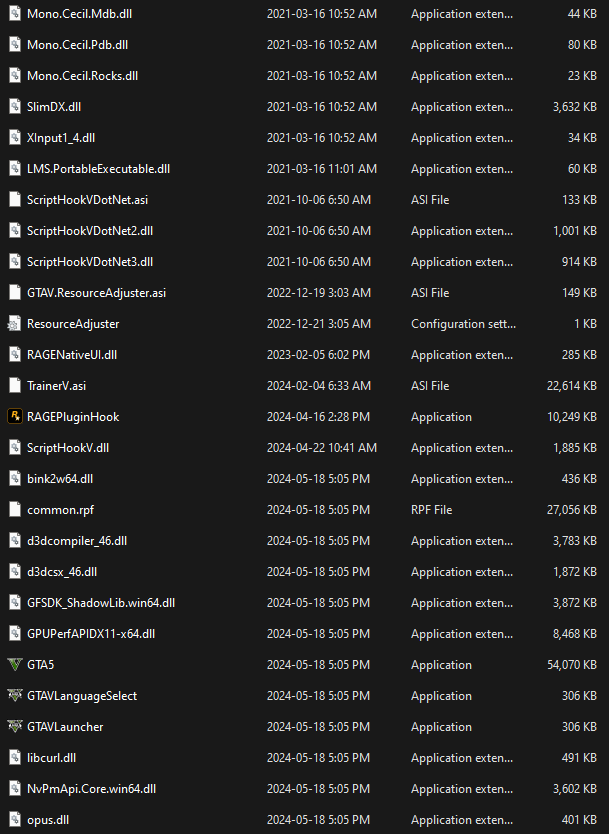609x834 pixels.
Task: Click the ScriptHookV.dll file icon
Action: pyautogui.click(x=15, y=447)
